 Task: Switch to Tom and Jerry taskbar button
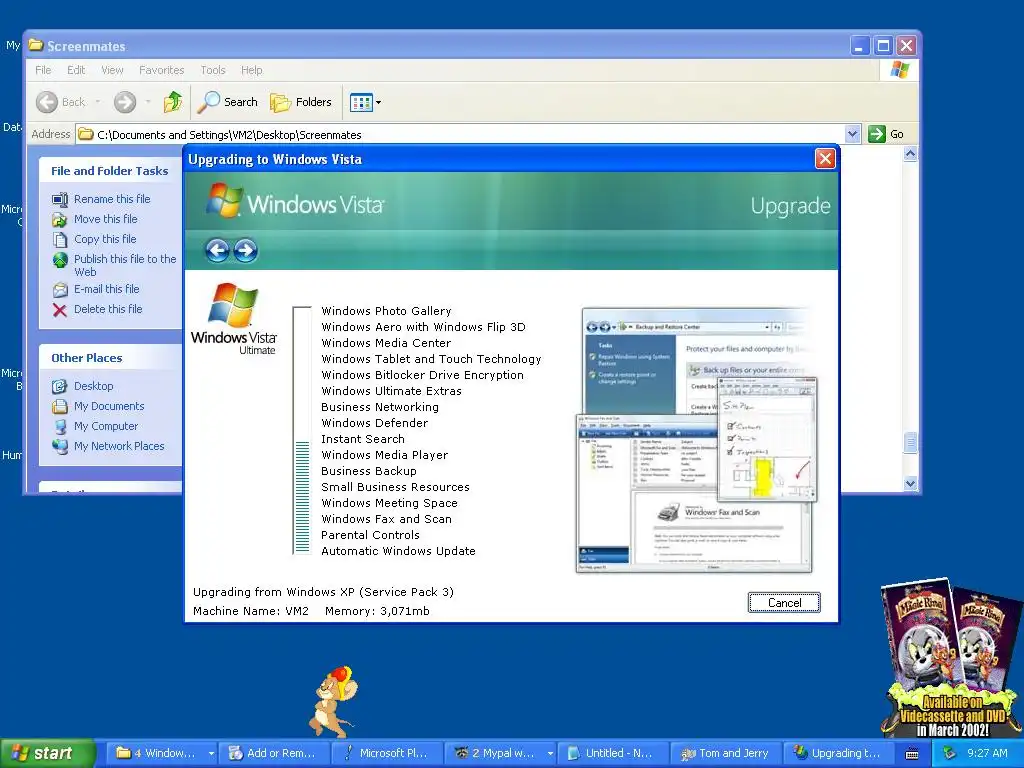[726, 753]
